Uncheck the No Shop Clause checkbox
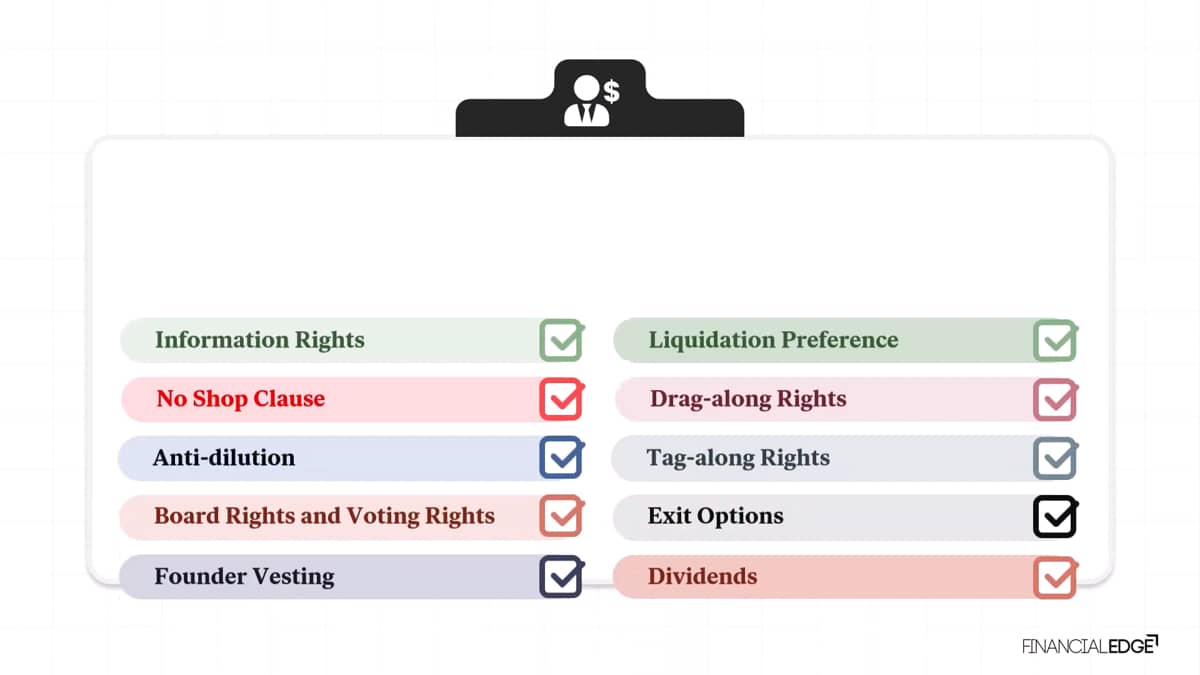The height and width of the screenshot is (675, 1200). (x=561, y=399)
